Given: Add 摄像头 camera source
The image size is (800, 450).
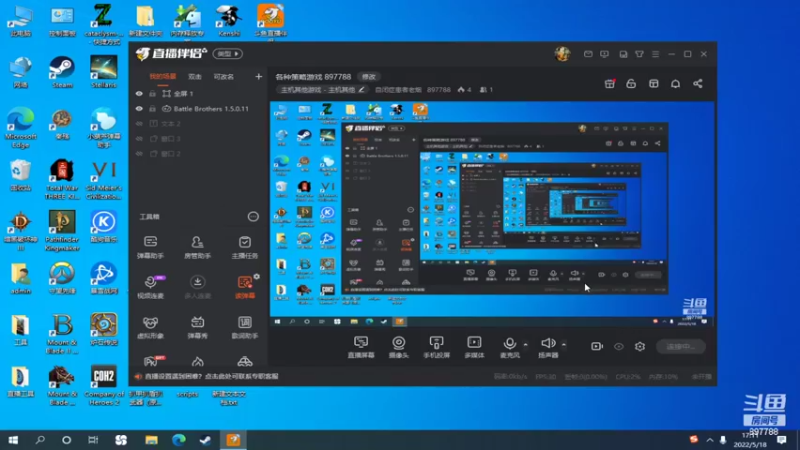Looking at the screenshot, I should (398, 347).
